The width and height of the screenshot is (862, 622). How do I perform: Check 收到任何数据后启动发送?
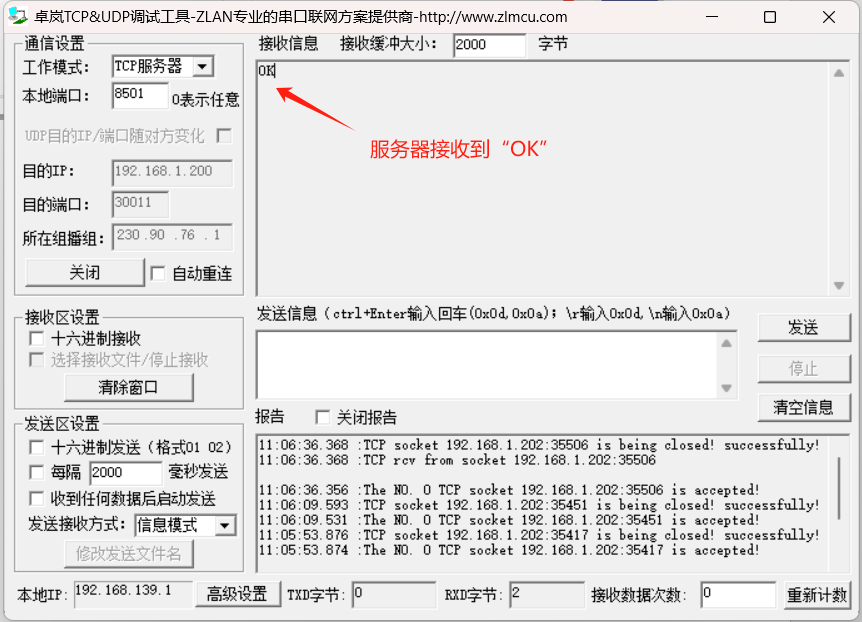point(37,498)
